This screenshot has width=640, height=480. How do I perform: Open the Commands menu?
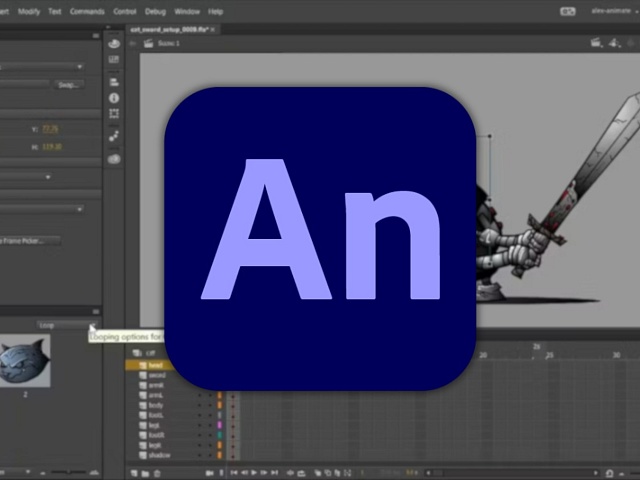(87, 11)
